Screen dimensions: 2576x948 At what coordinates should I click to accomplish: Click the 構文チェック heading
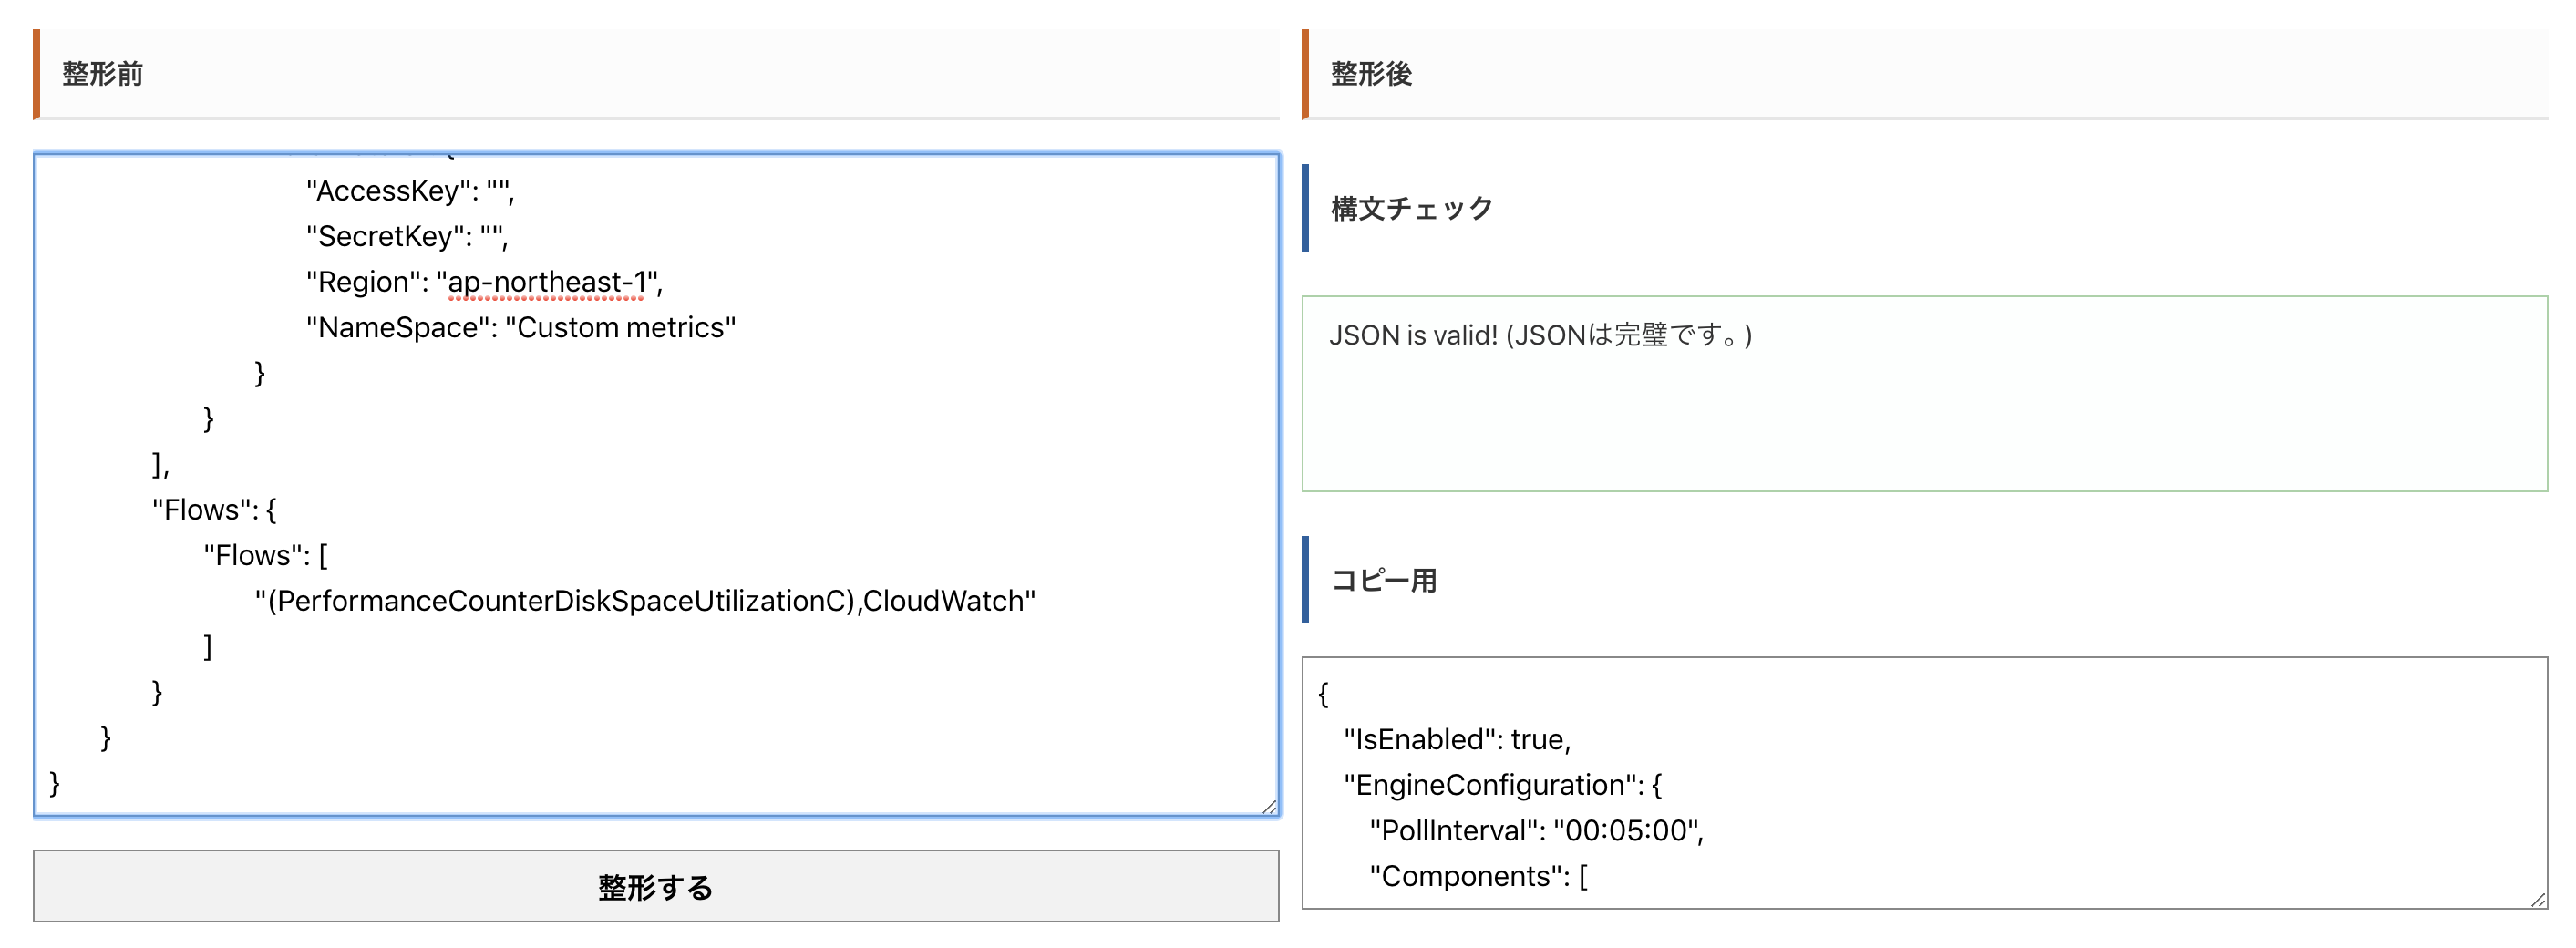coord(1412,208)
